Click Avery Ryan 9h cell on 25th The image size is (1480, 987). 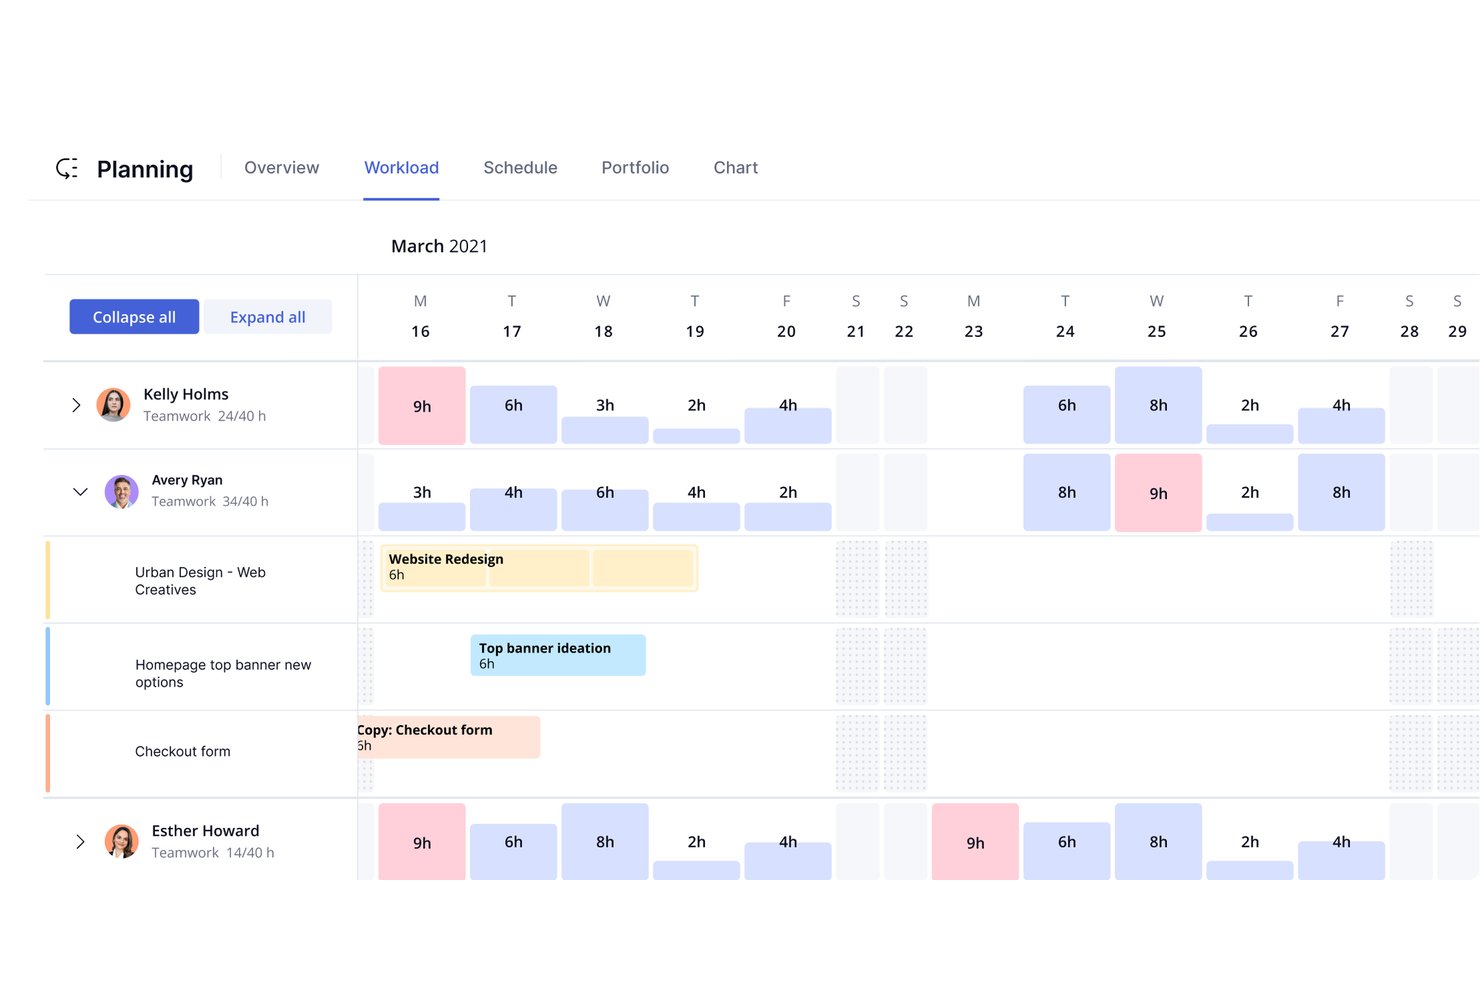pyautogui.click(x=1158, y=493)
